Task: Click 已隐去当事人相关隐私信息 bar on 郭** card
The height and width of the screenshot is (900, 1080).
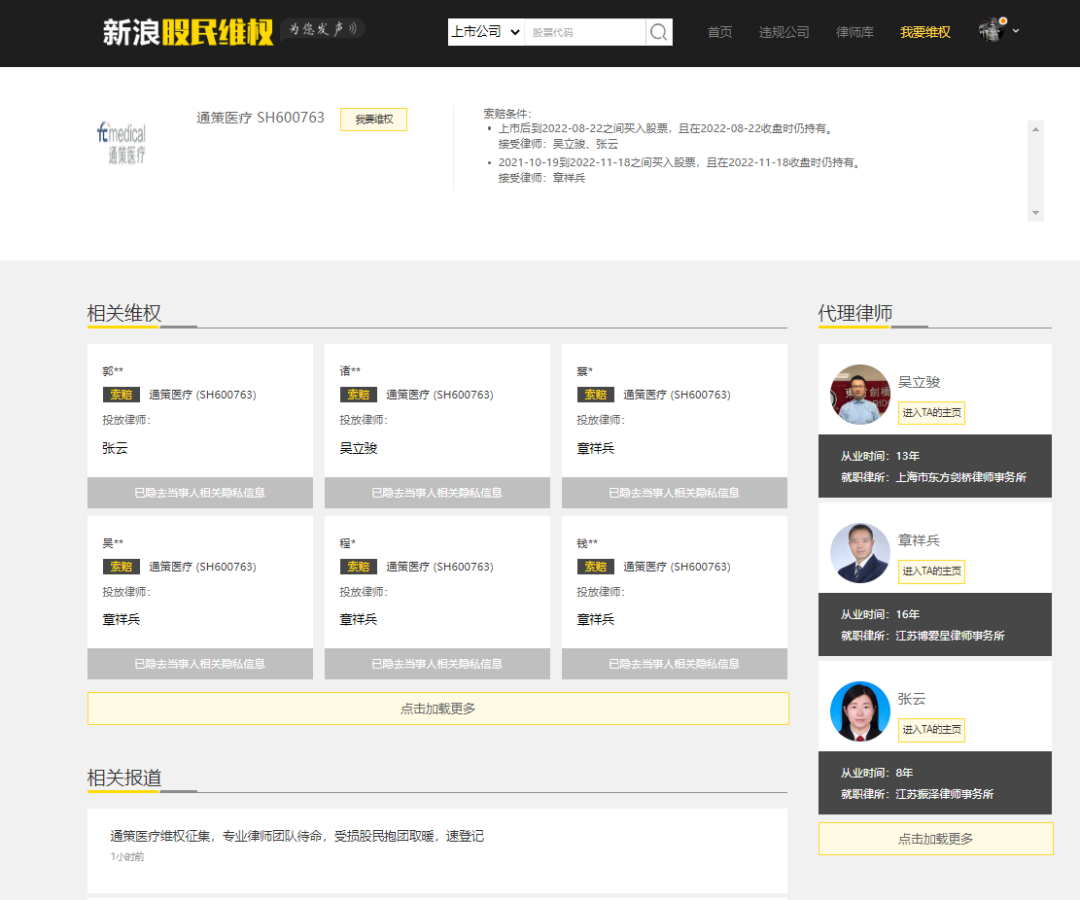Action: pyautogui.click(x=200, y=492)
